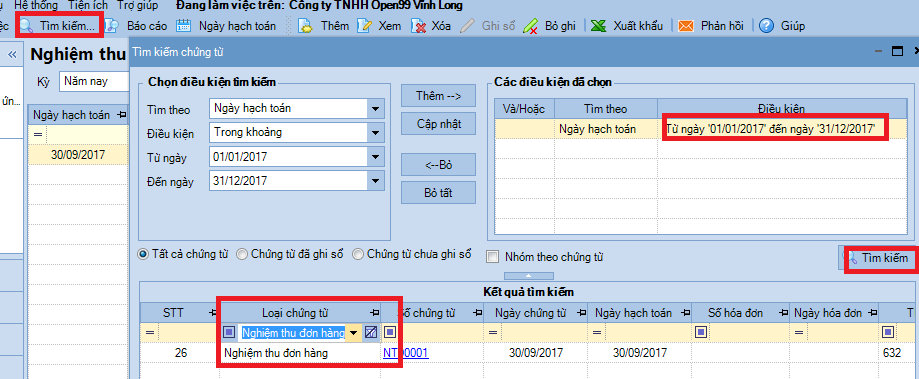Image resolution: width=919 pixels, height=379 pixels.
Task: Pin Ngày hạch toán column in background grid
Action: pos(122,115)
